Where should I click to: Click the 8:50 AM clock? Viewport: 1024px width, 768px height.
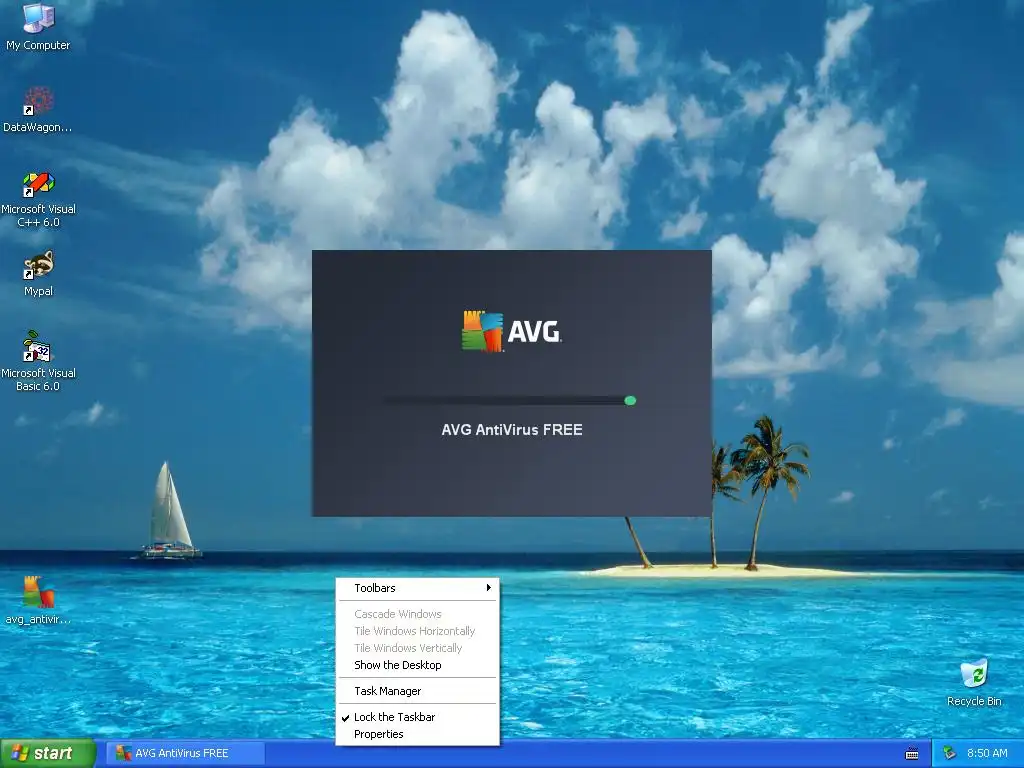[x=987, y=754]
